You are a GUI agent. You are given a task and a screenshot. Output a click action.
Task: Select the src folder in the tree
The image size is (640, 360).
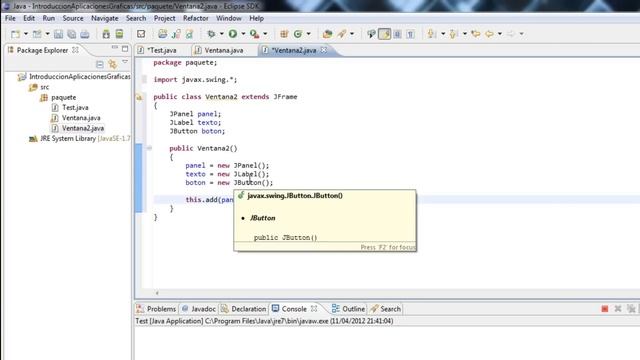click(x=44, y=87)
